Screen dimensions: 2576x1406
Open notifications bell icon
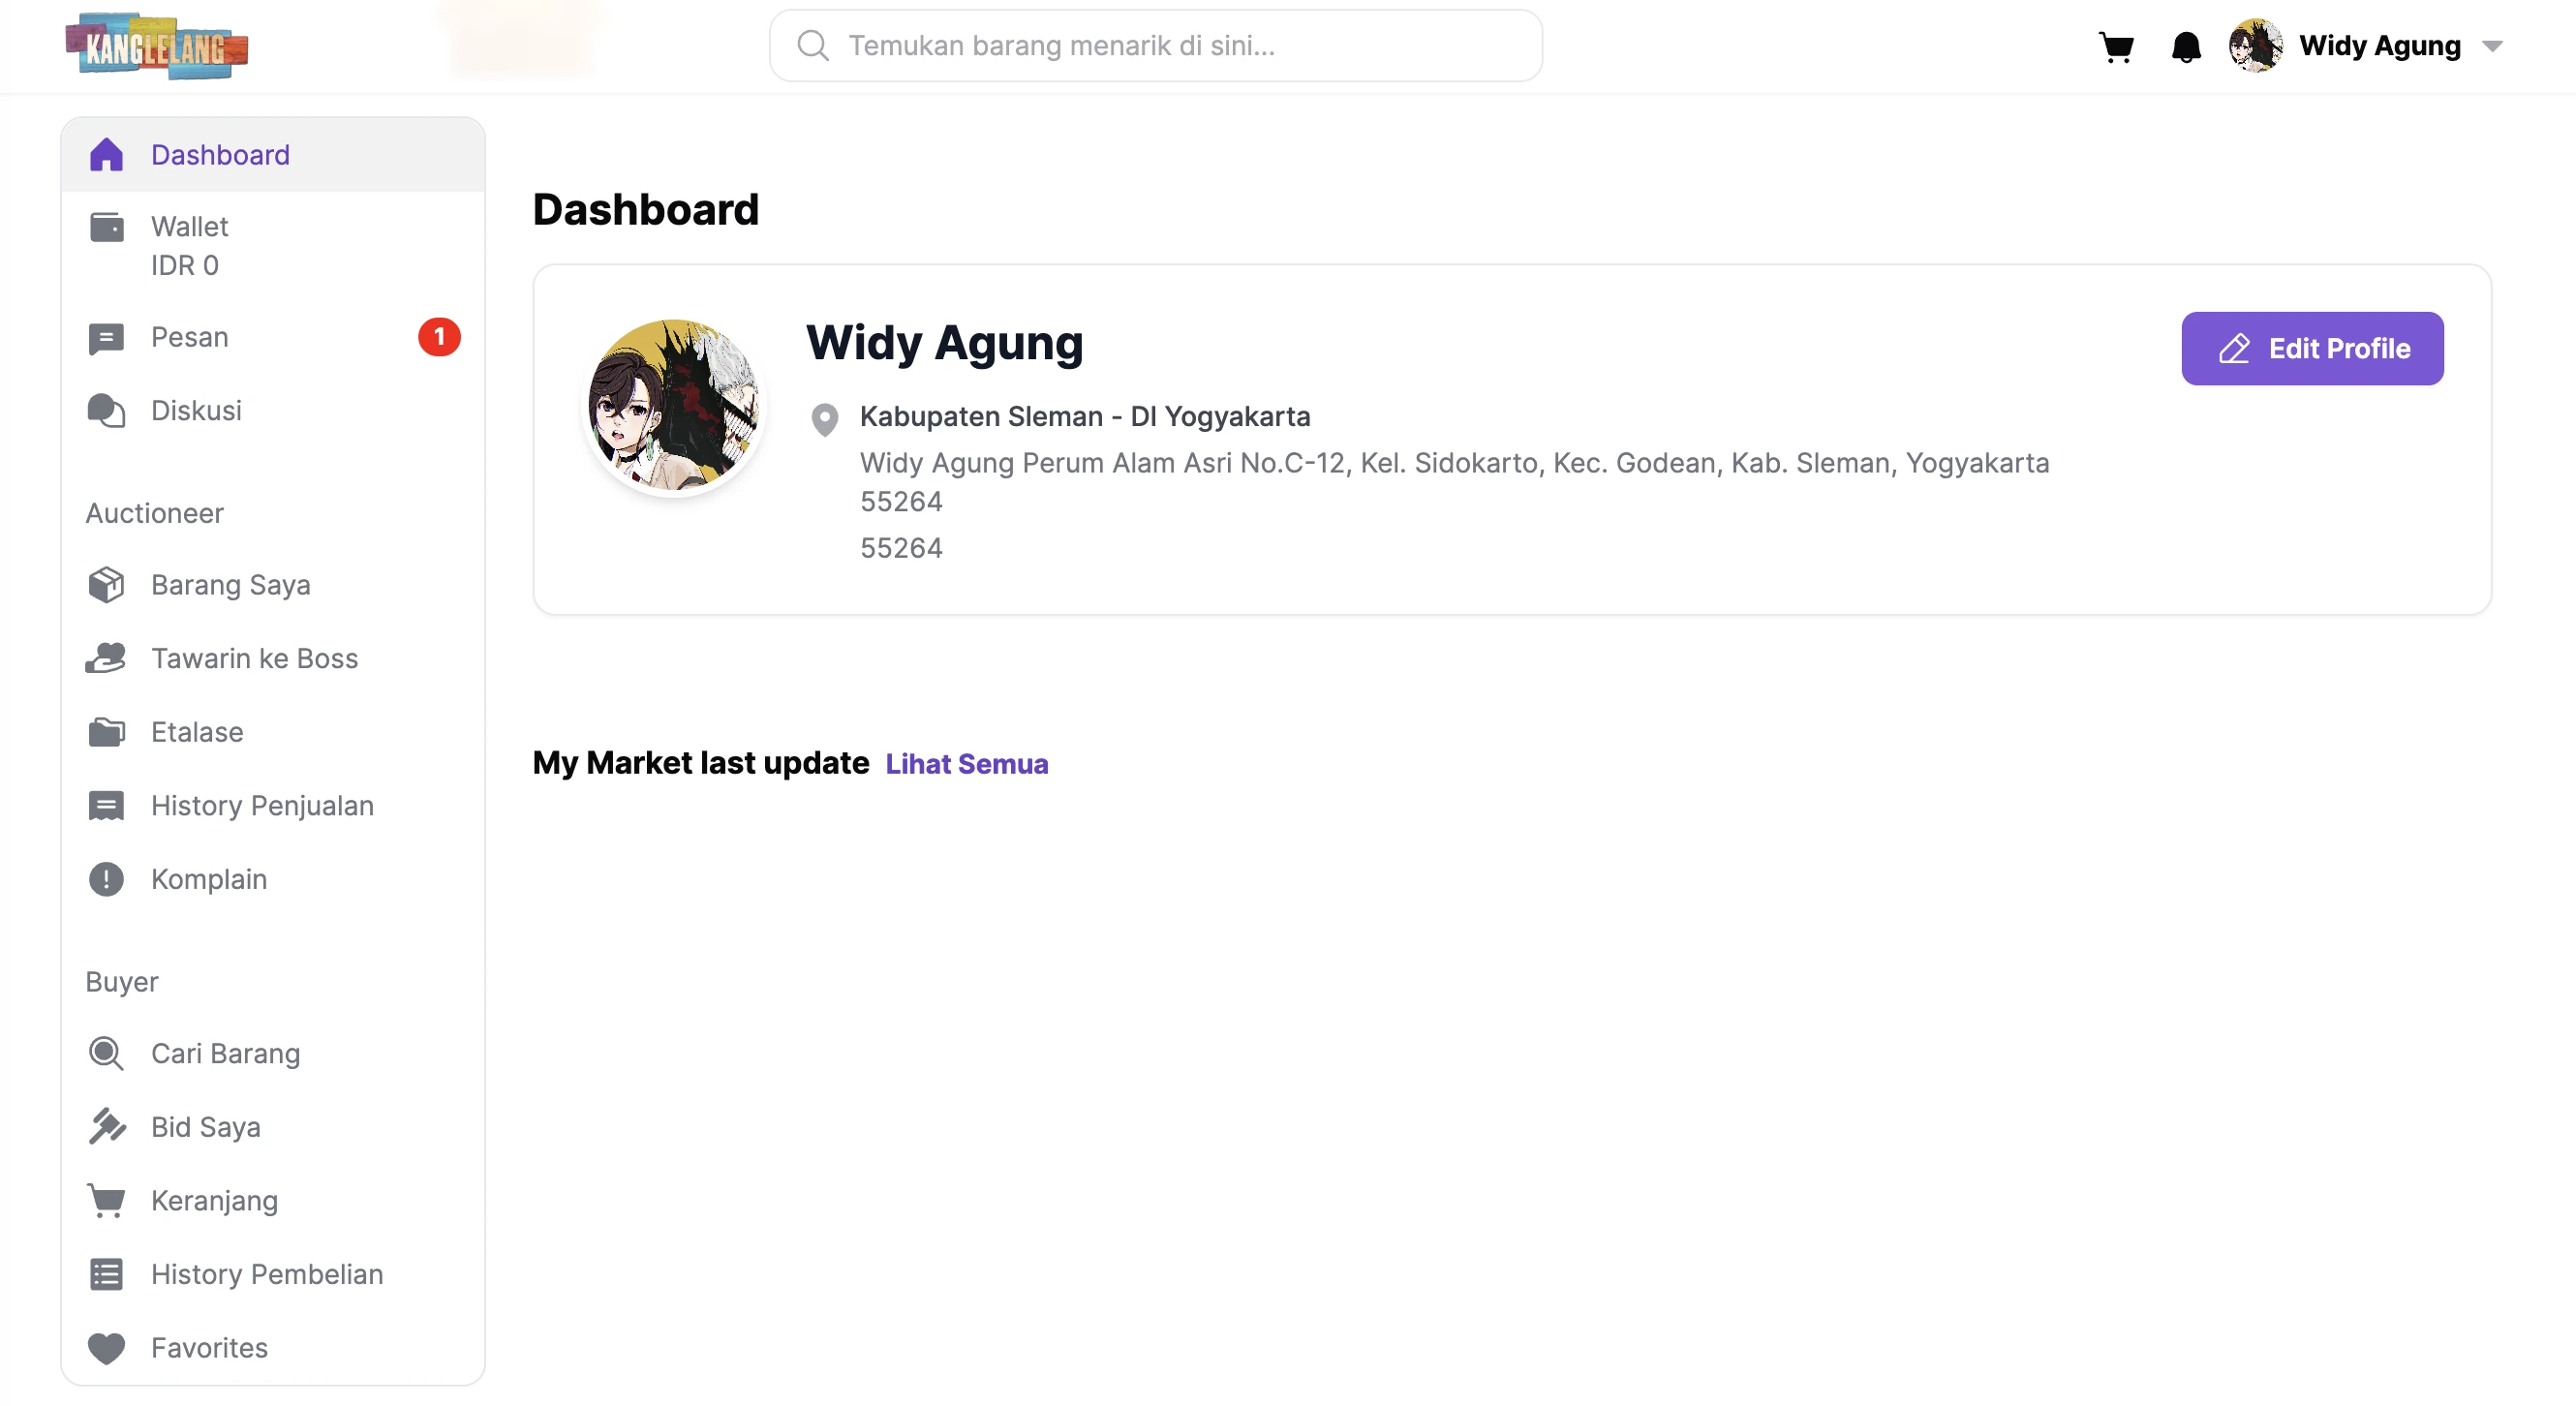(2186, 46)
